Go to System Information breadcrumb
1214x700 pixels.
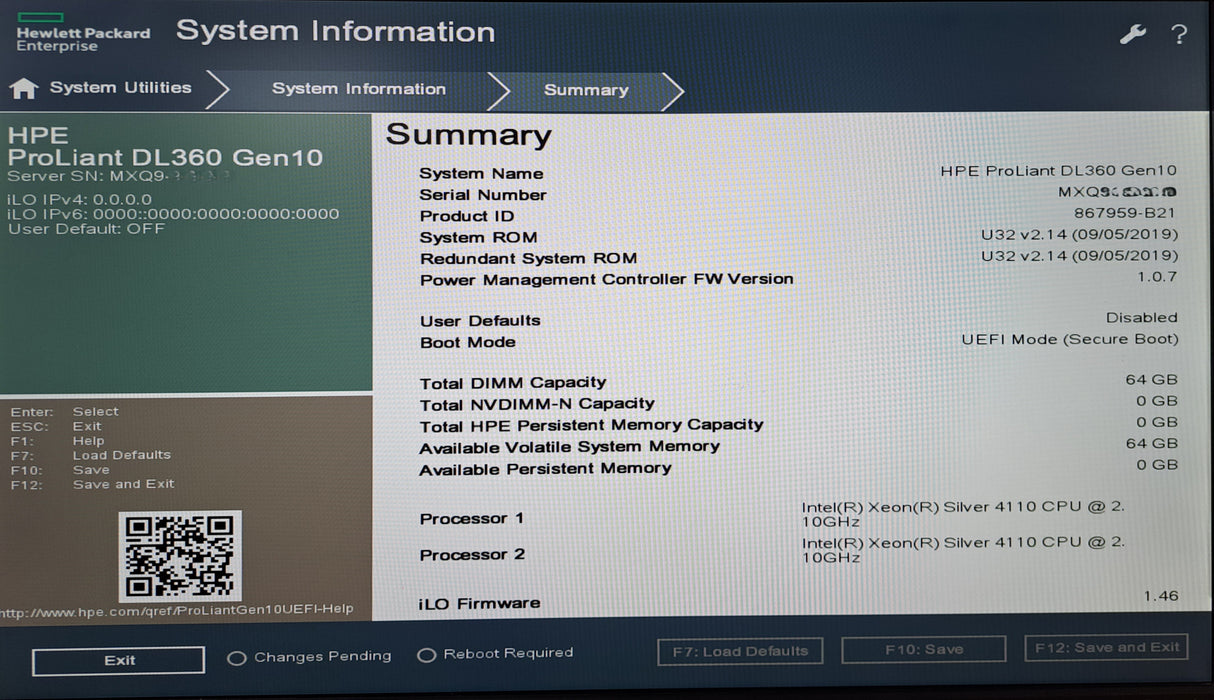tap(359, 89)
